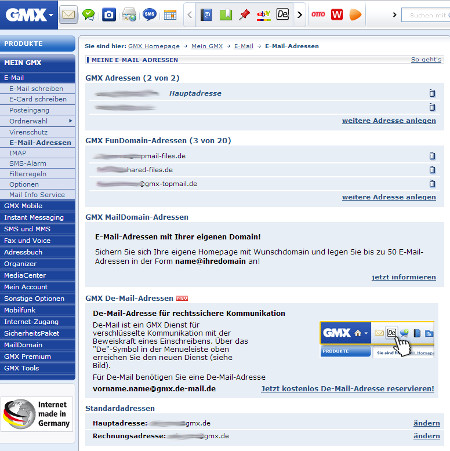Click the 'jetzt informieren' link
The height and width of the screenshot is (451, 450).
(x=404, y=277)
